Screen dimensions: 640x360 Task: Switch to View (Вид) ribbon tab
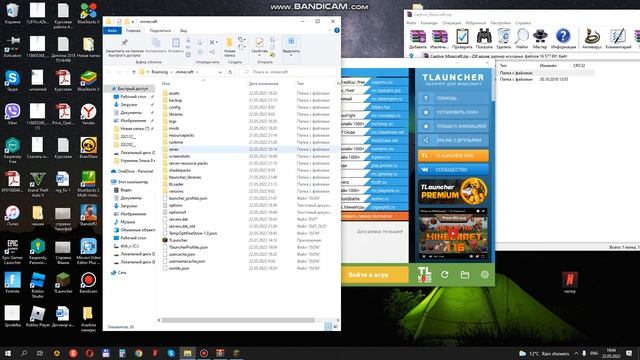tap(184, 31)
